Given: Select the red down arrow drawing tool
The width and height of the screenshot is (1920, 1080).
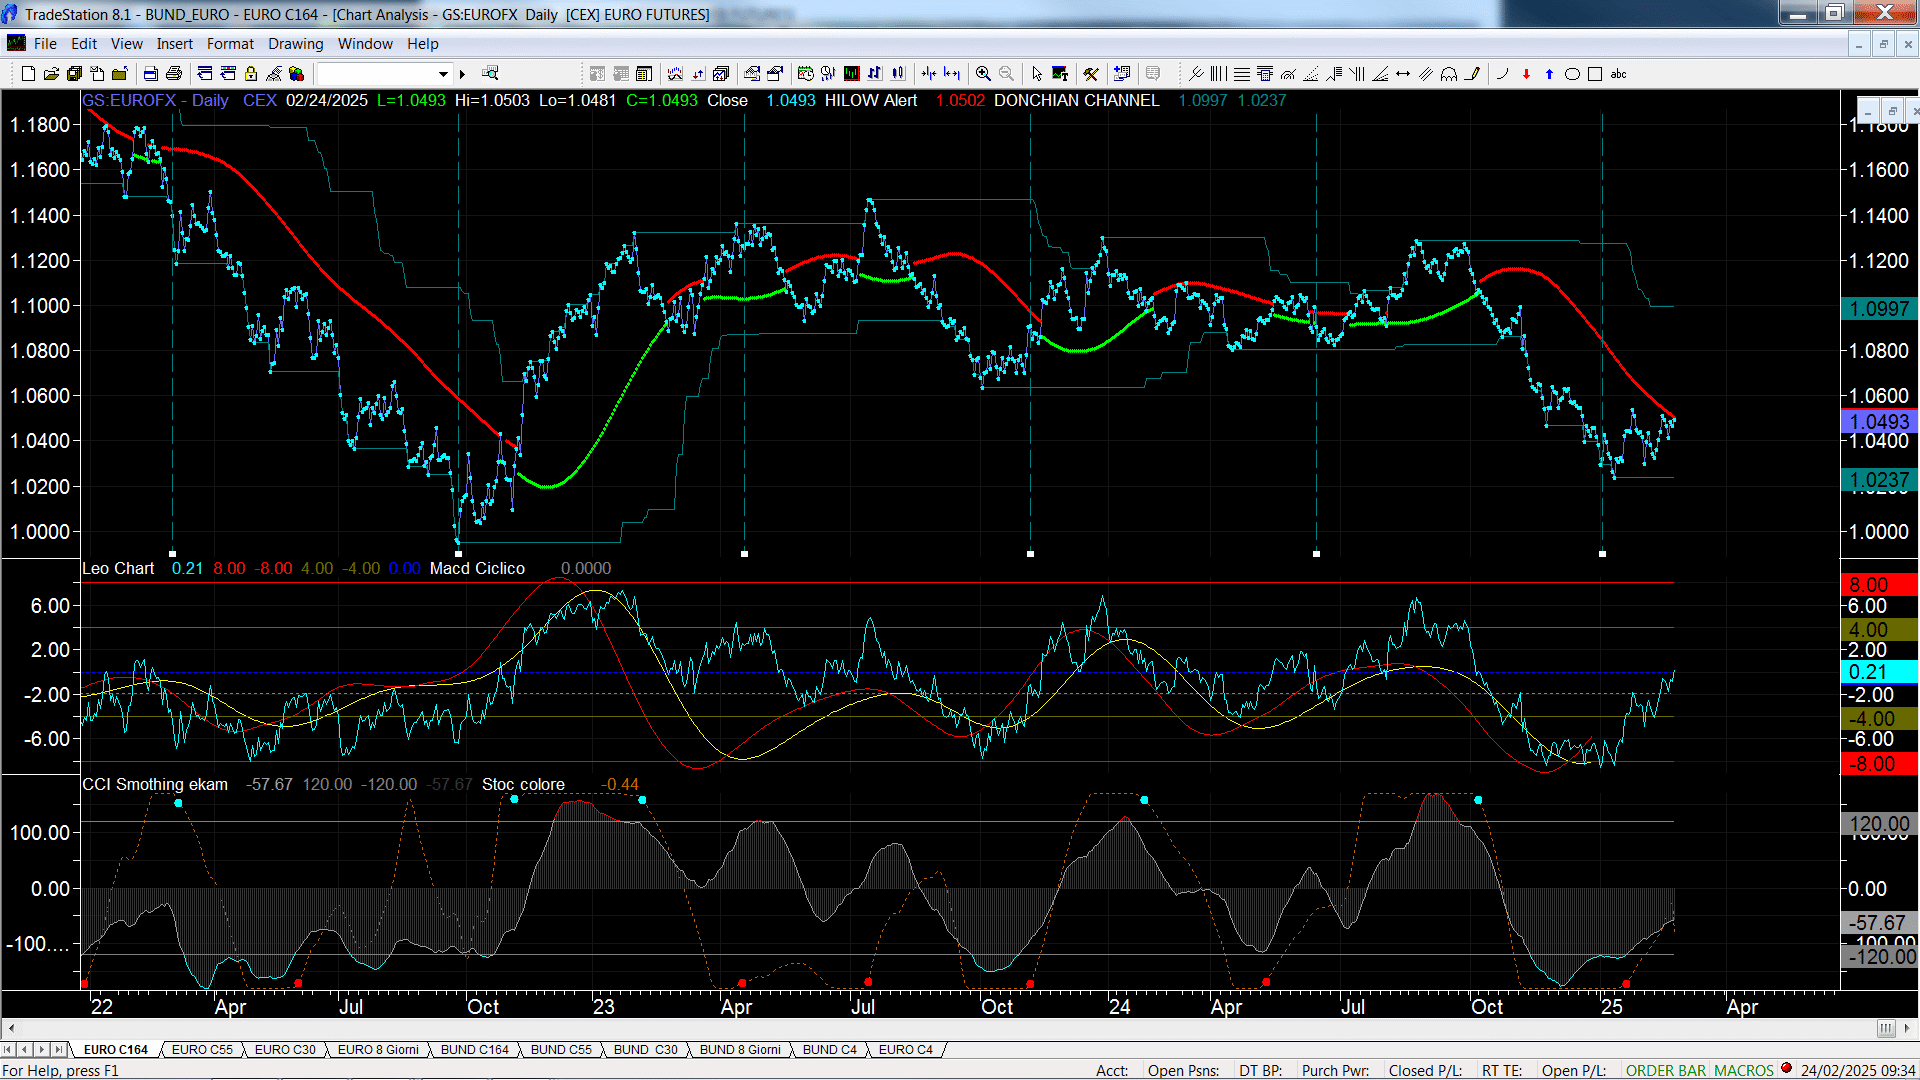Looking at the screenshot, I should tap(1526, 74).
